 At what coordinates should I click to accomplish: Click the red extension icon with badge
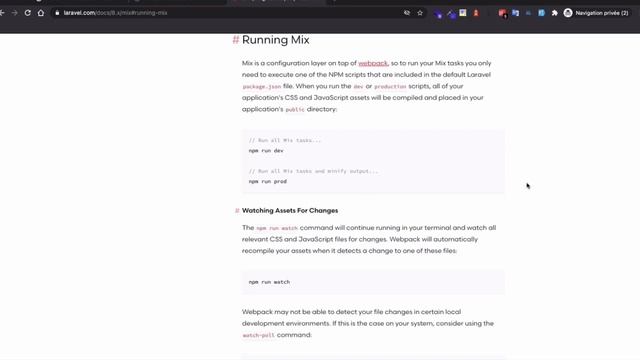click(502, 13)
